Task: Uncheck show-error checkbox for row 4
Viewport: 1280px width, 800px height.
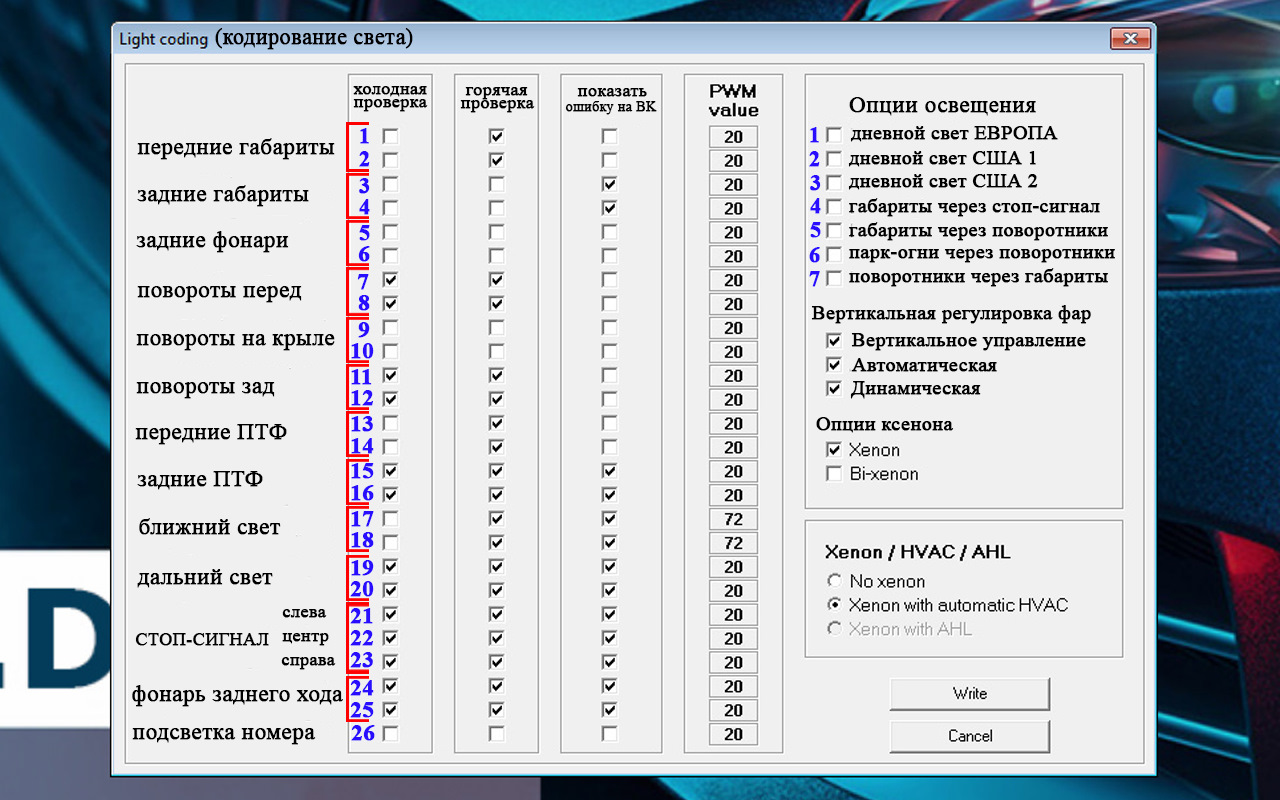Action: click(x=609, y=208)
